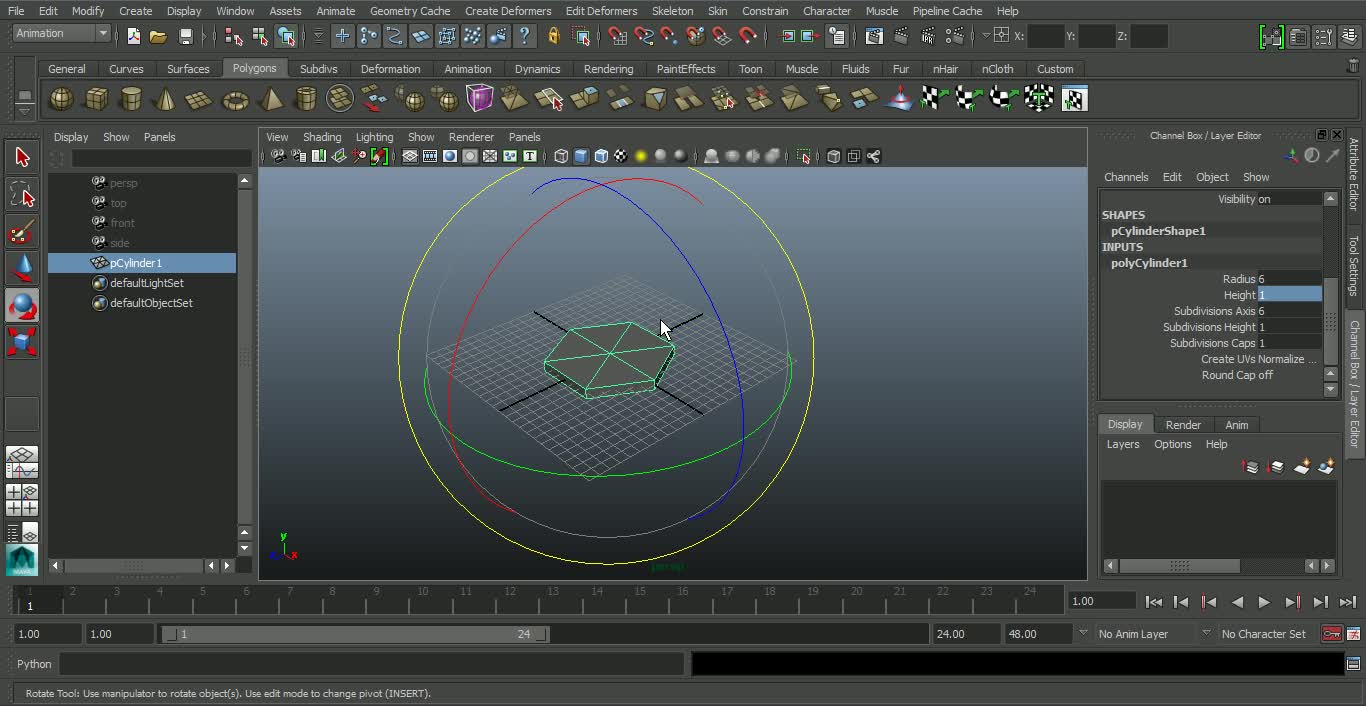1366x706 pixels.
Task: Open the viewport Shading menu
Action: pos(322,137)
